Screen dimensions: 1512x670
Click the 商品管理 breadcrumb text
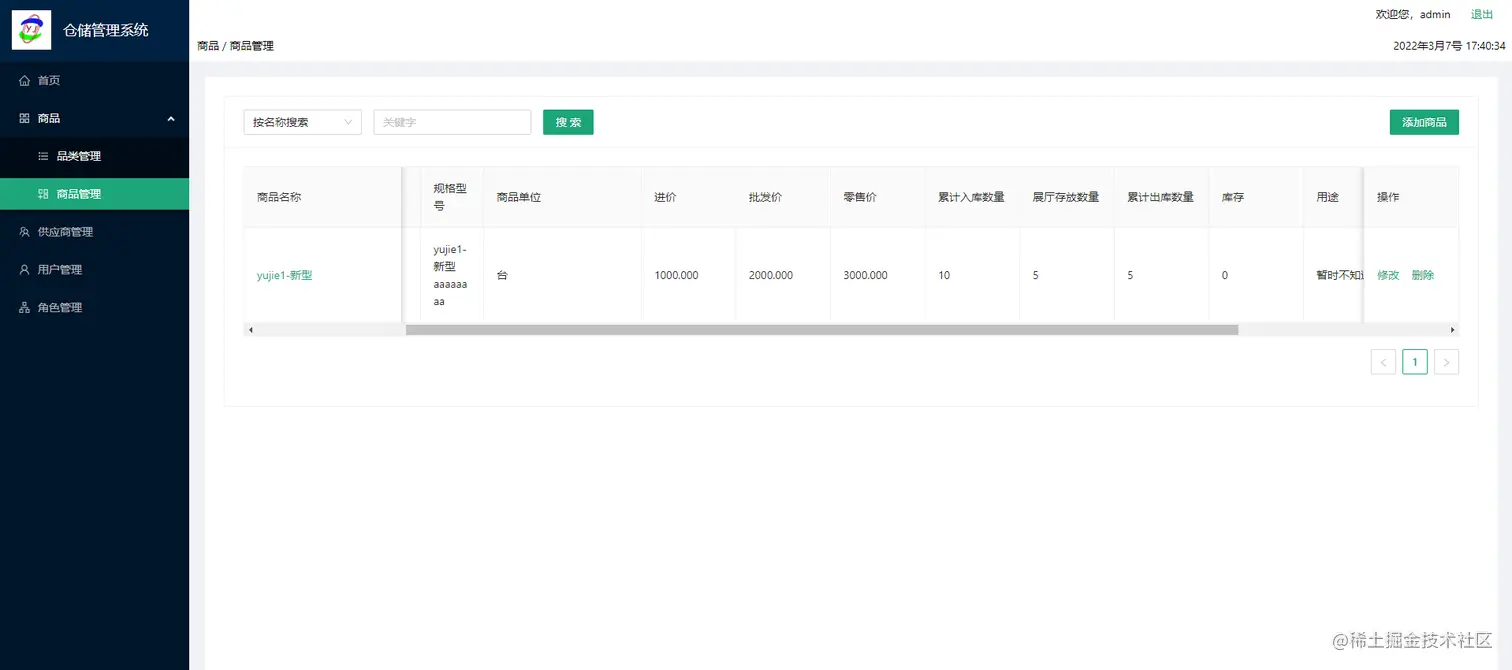click(252, 46)
